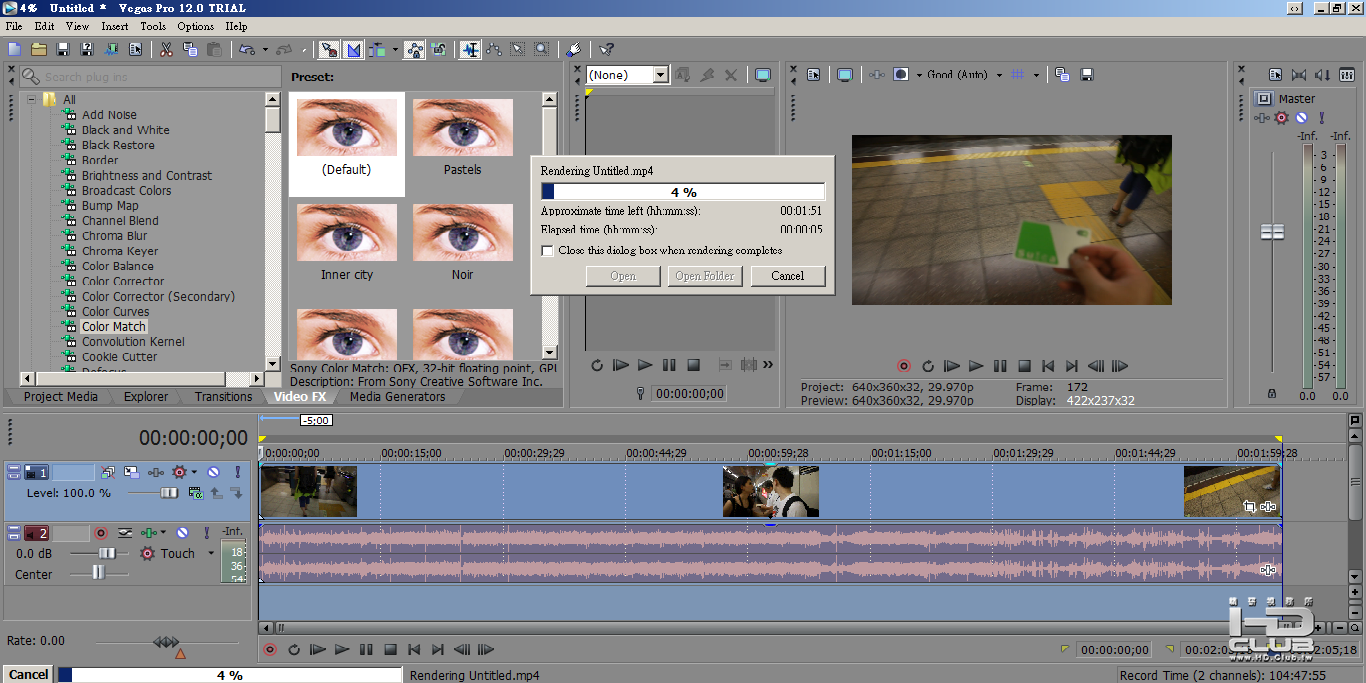Collapse the All folder in plug-in tree
The image size is (1366, 683).
pyautogui.click(x=31, y=99)
